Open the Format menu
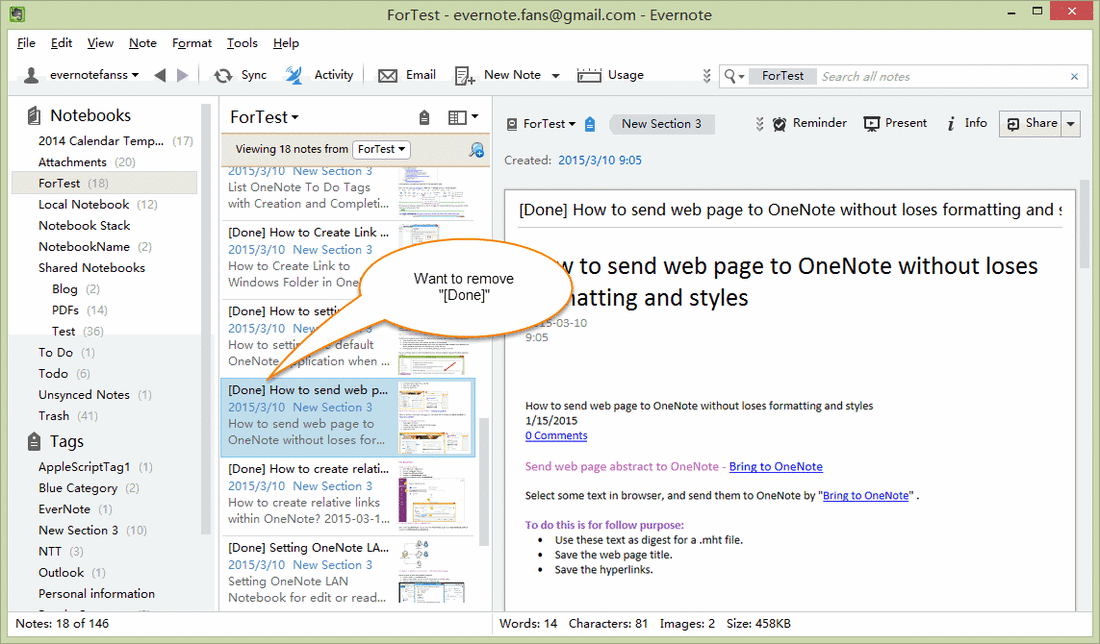The image size is (1100, 644). pyautogui.click(x=192, y=43)
